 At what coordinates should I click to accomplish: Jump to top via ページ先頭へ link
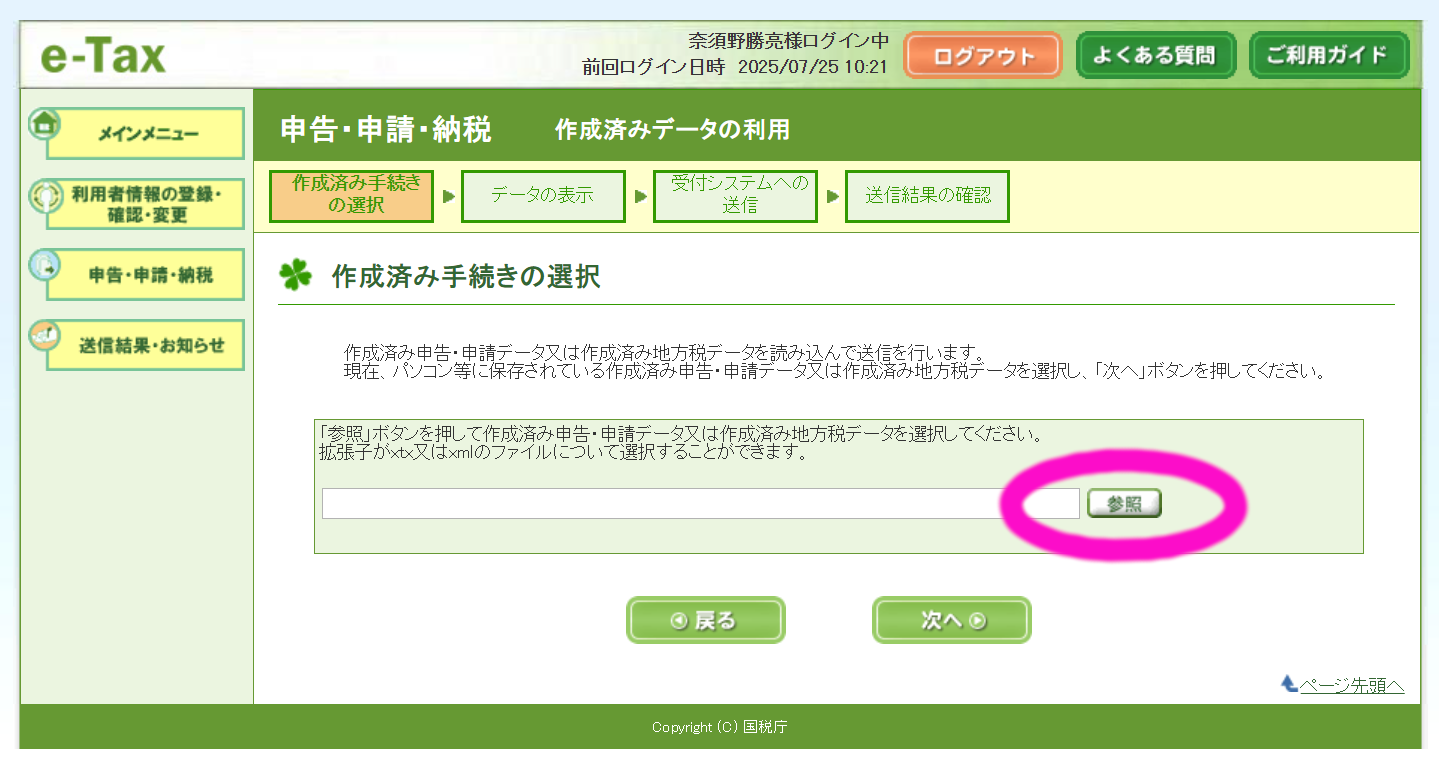[1351, 685]
